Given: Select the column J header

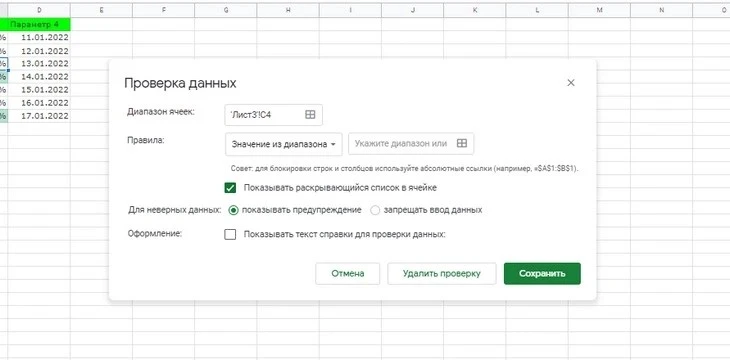Looking at the screenshot, I should coord(412,10).
